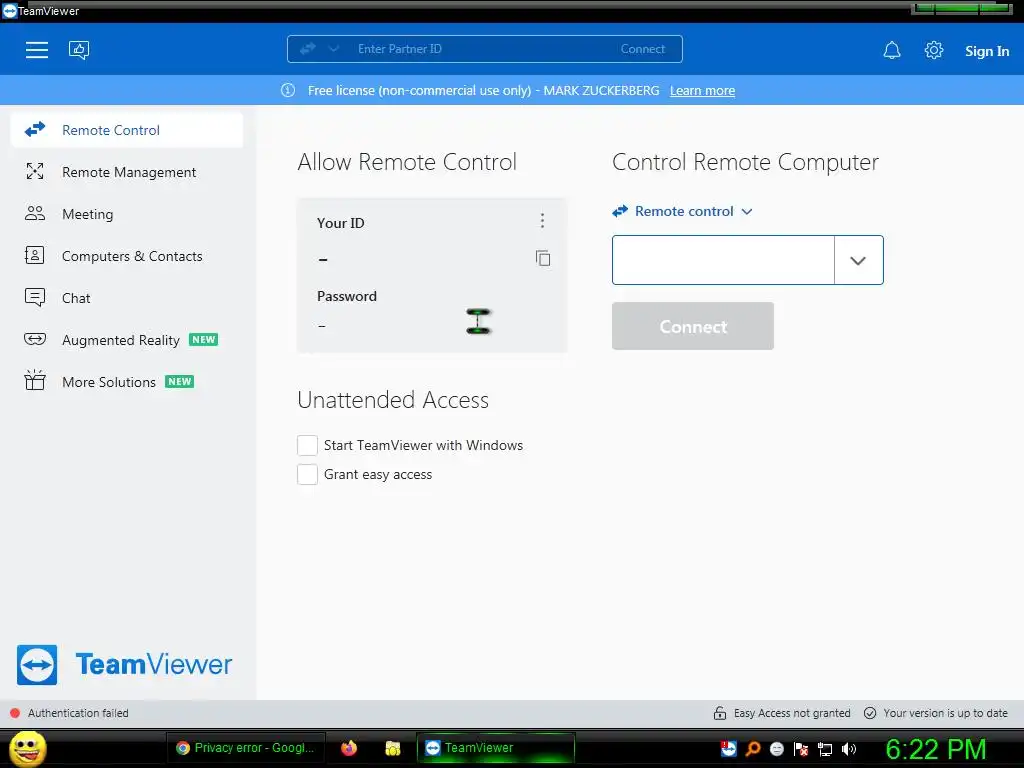Click the flag tray icon
The image size is (1024, 768).
[x=801, y=749]
